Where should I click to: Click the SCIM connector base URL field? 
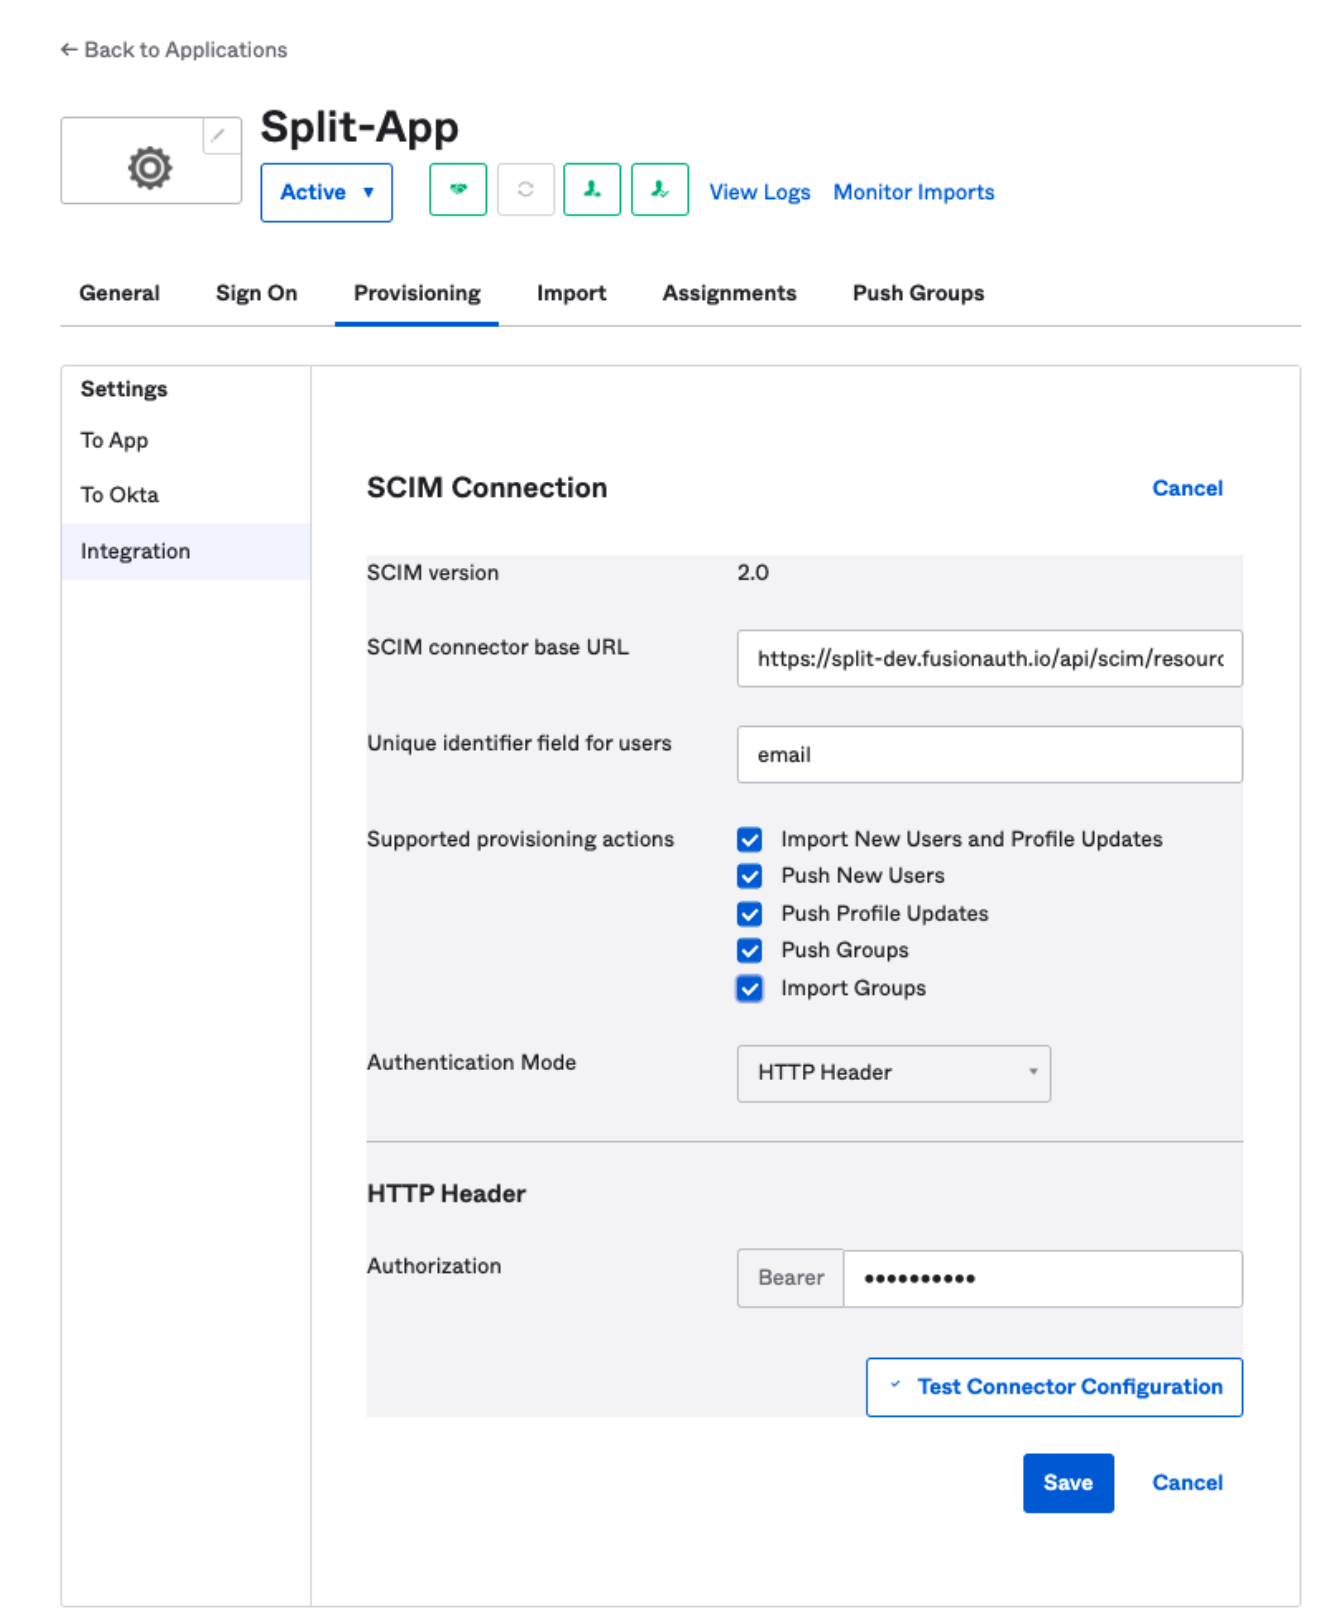989,658
